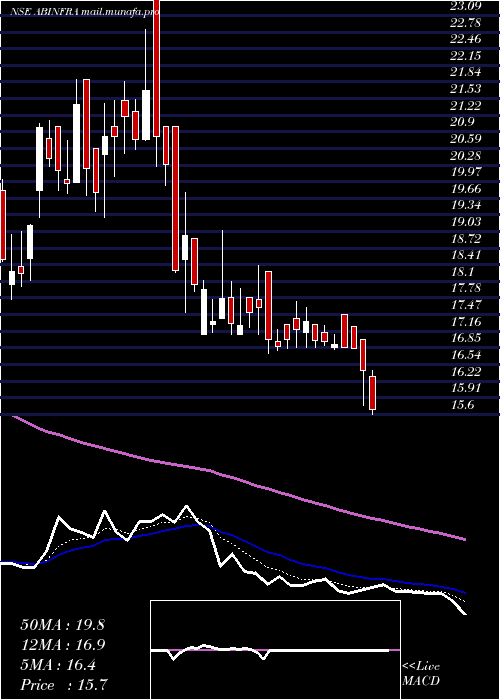Screen dimensions: 500x700
Task: Click the 18.72 price axis label
Action: (466, 239)
